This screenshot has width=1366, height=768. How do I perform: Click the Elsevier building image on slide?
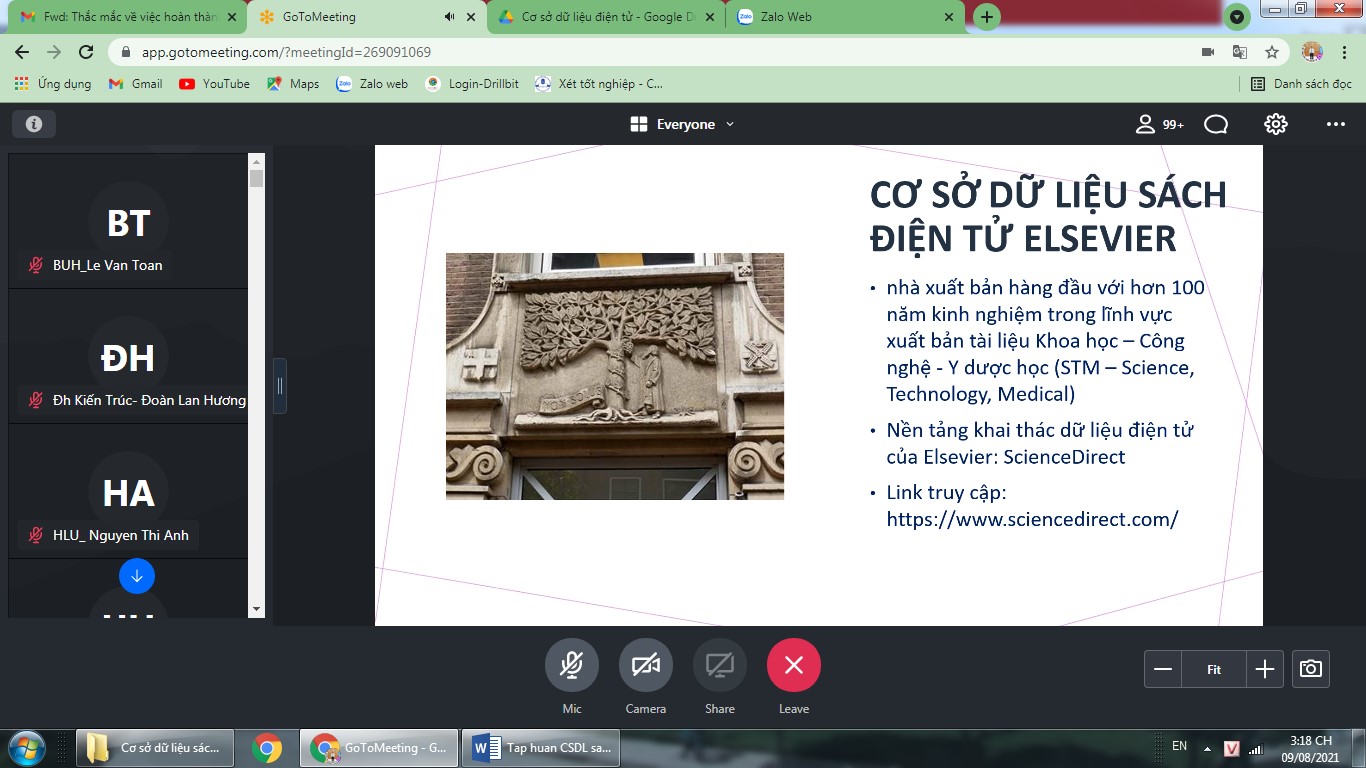(615, 376)
